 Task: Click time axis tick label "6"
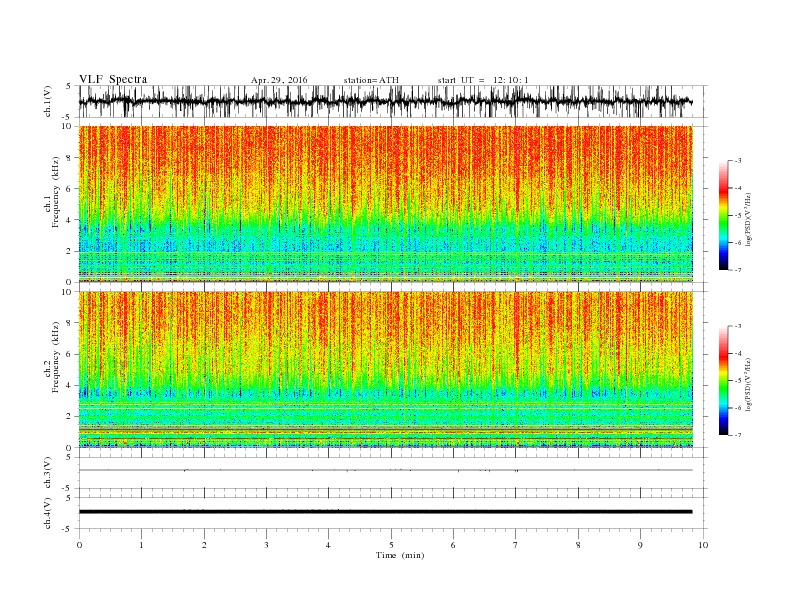click(x=453, y=545)
